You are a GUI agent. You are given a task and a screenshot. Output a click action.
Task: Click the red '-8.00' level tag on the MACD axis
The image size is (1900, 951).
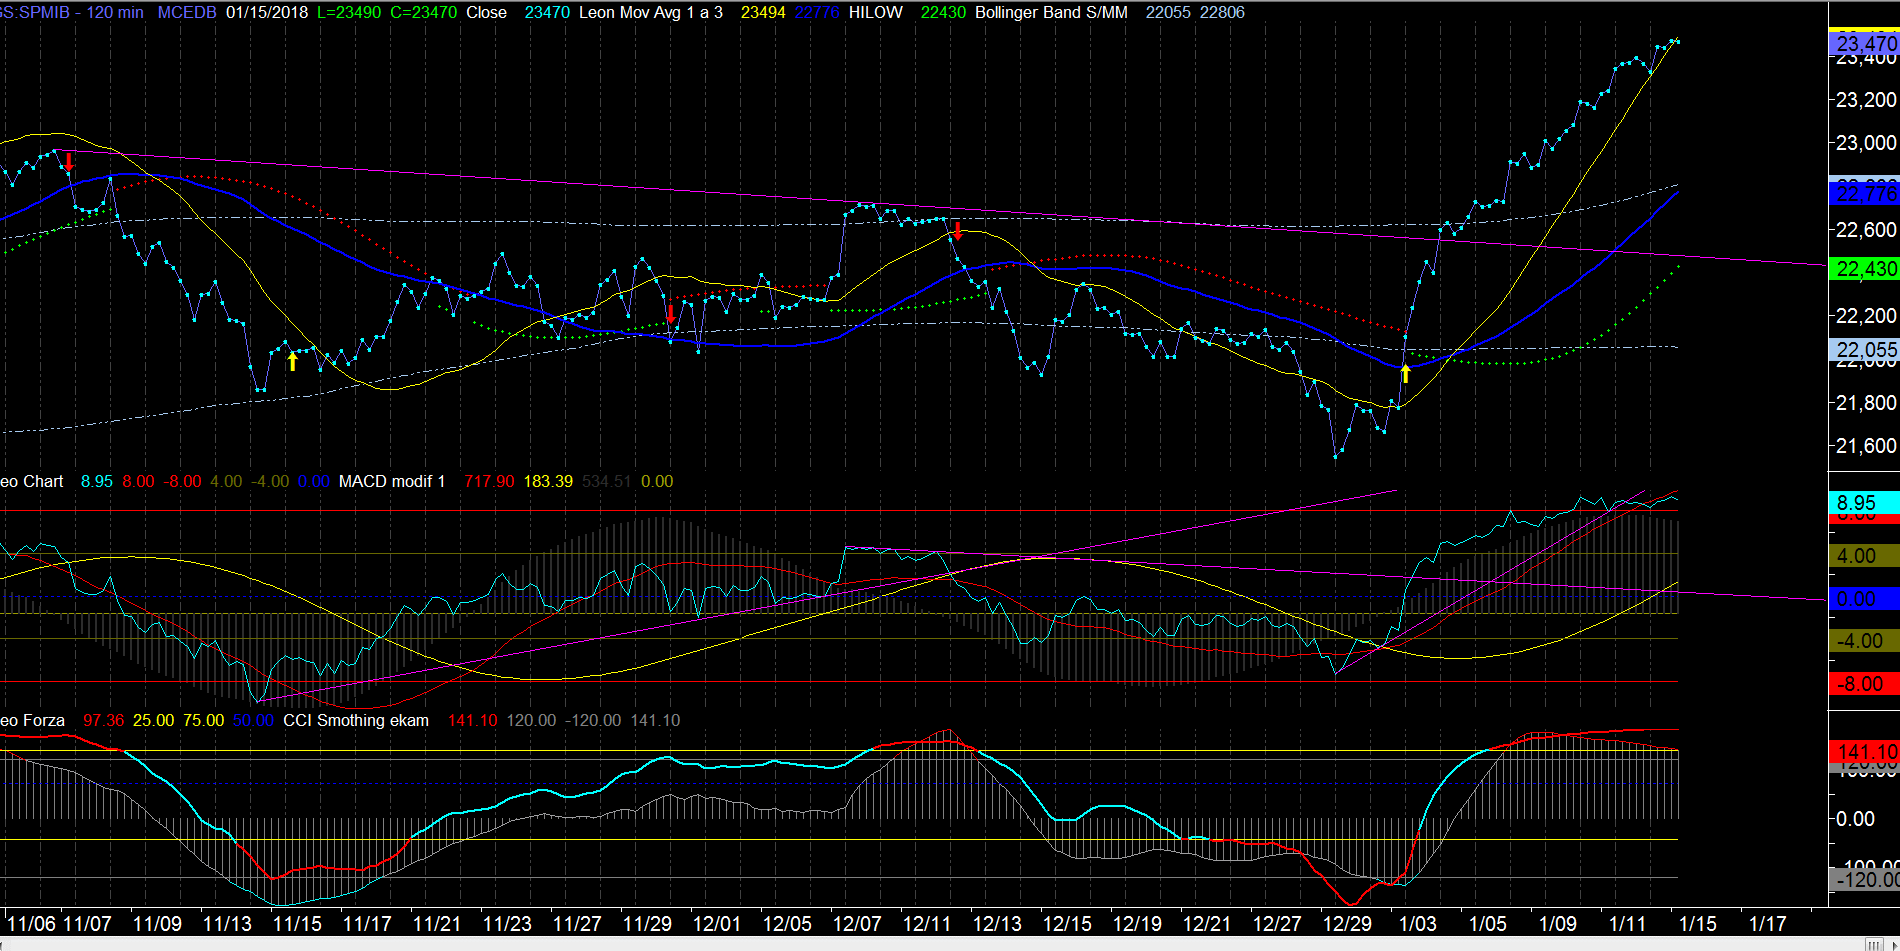(1864, 684)
